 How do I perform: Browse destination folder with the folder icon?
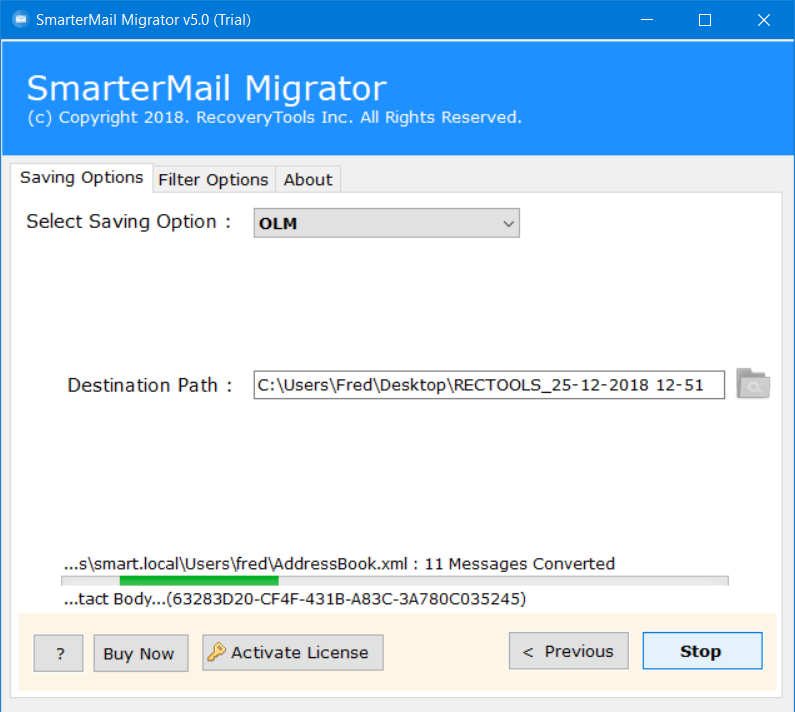[x=753, y=384]
